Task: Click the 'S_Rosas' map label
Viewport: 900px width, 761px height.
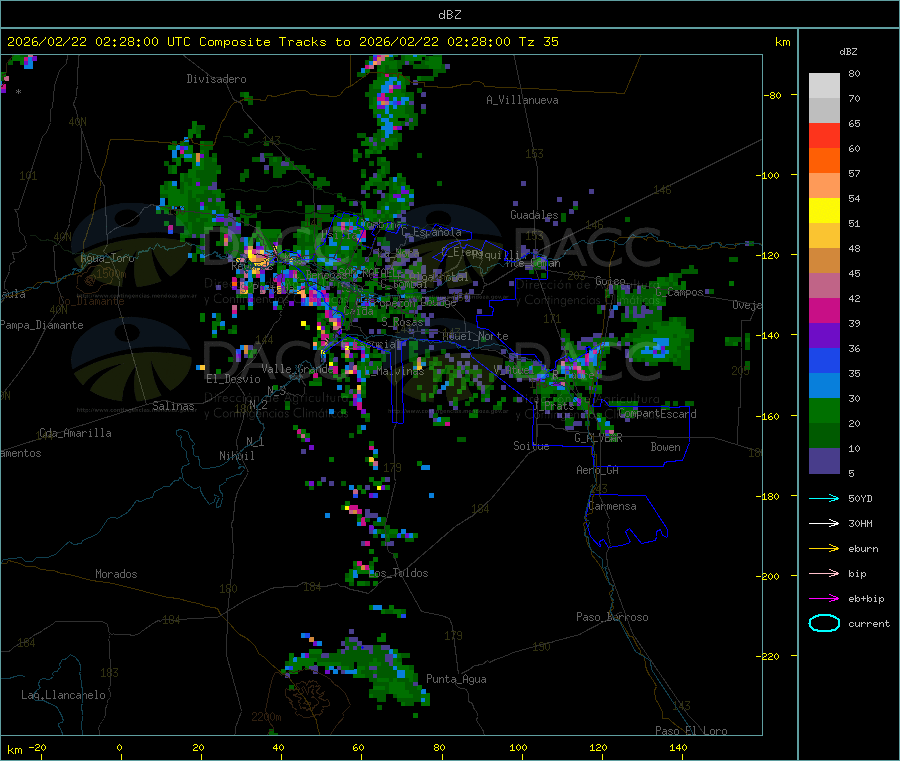Action: (402, 323)
